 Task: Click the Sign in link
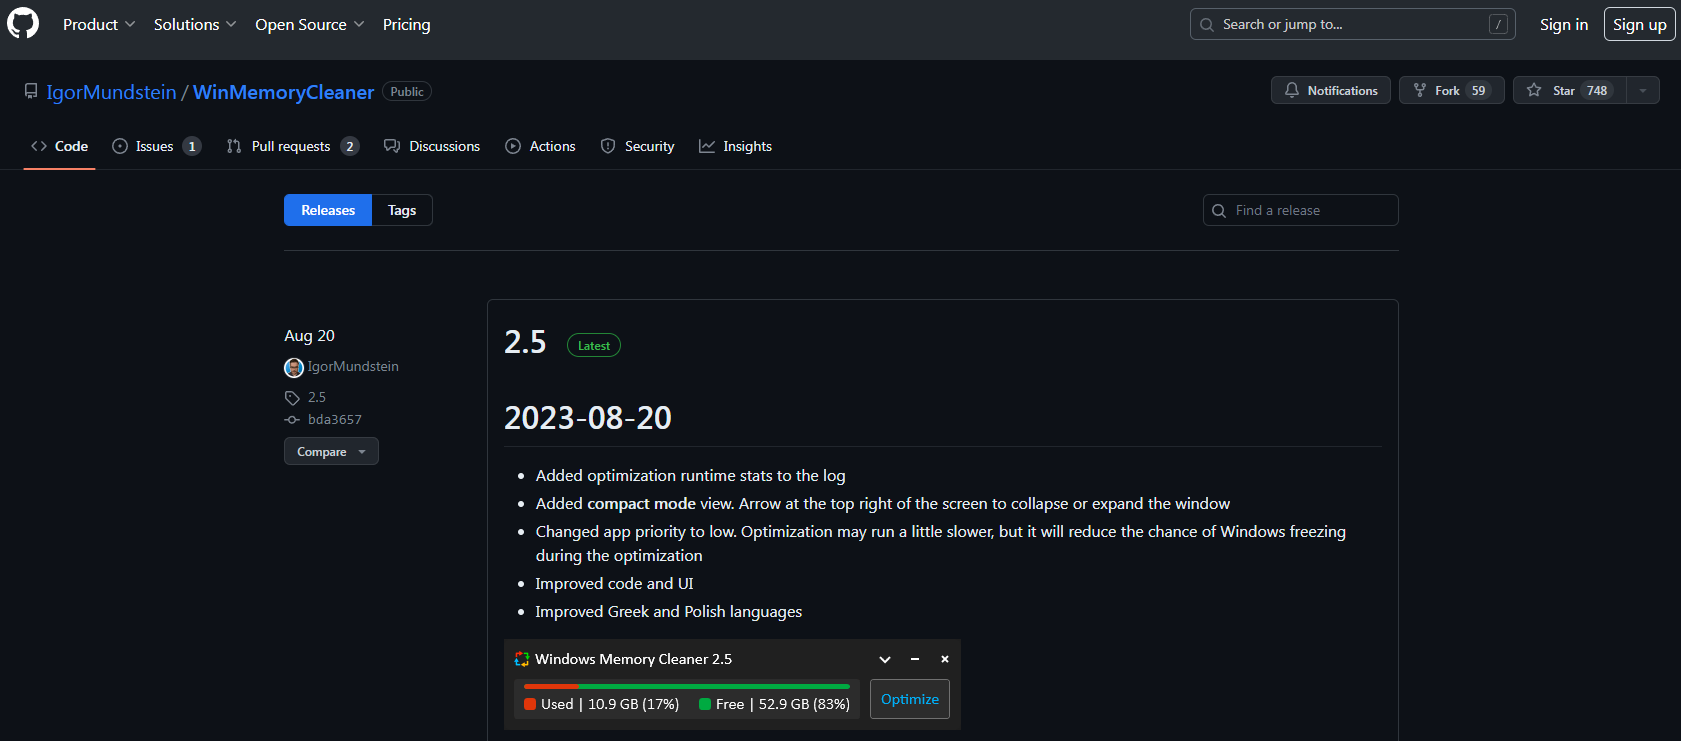pyautogui.click(x=1563, y=24)
